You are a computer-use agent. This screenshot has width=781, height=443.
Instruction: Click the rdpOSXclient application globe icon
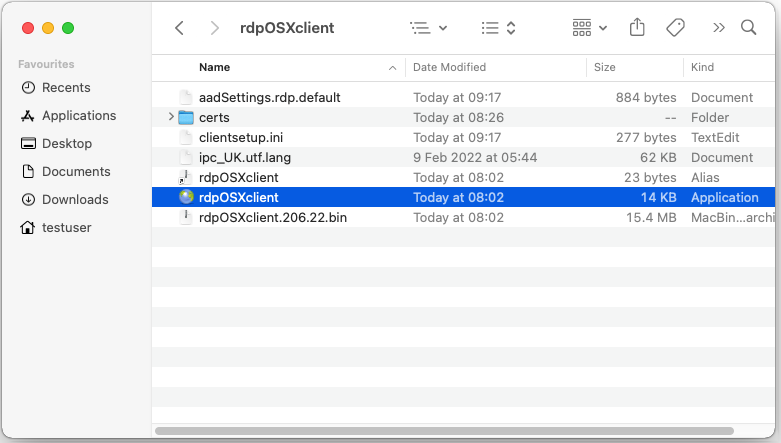click(x=186, y=198)
